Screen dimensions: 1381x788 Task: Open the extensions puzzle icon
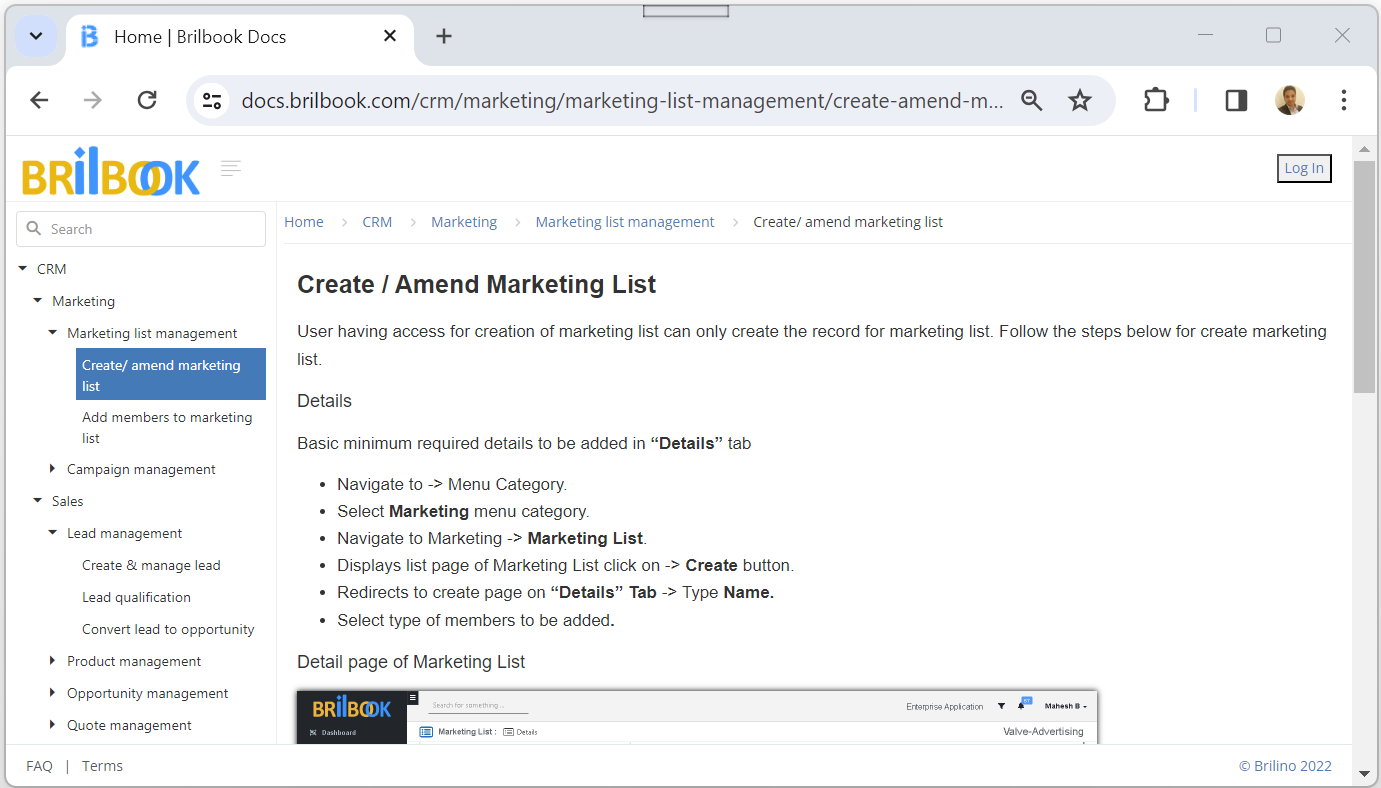[x=1156, y=100]
